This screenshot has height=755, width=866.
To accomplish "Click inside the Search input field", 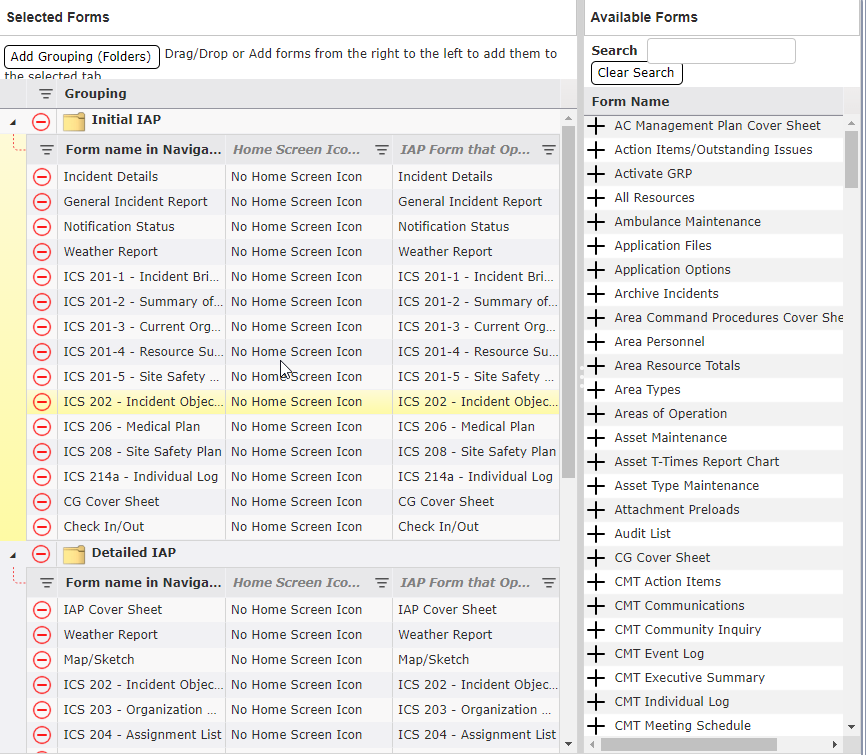I will (721, 50).
